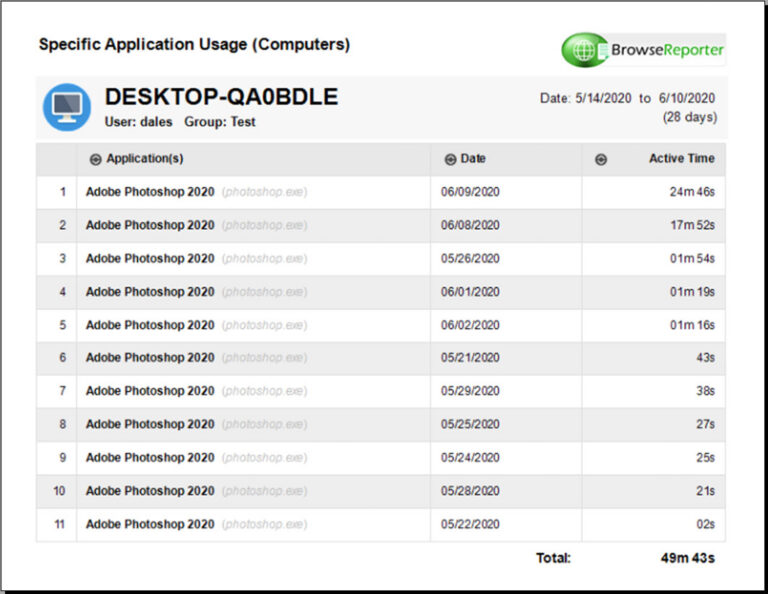Click the active time 27s
The width and height of the screenshot is (768, 594).
(705, 425)
